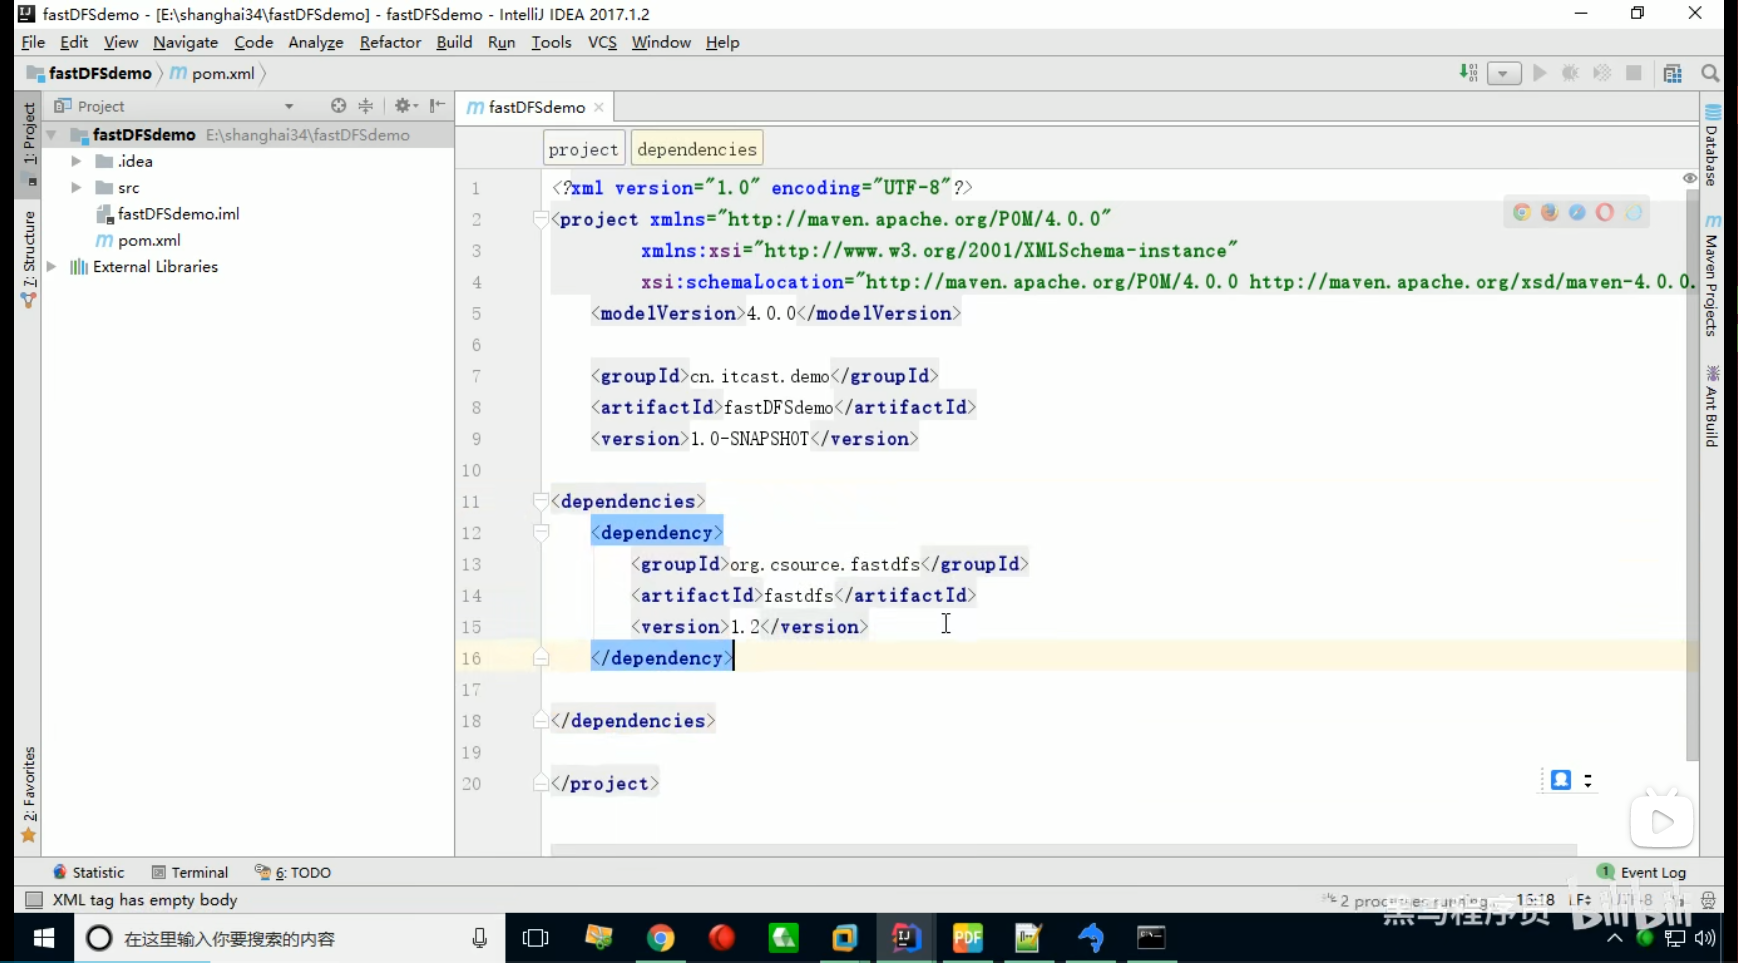Open the run configuration dropdown
The image size is (1738, 963).
1504,73
